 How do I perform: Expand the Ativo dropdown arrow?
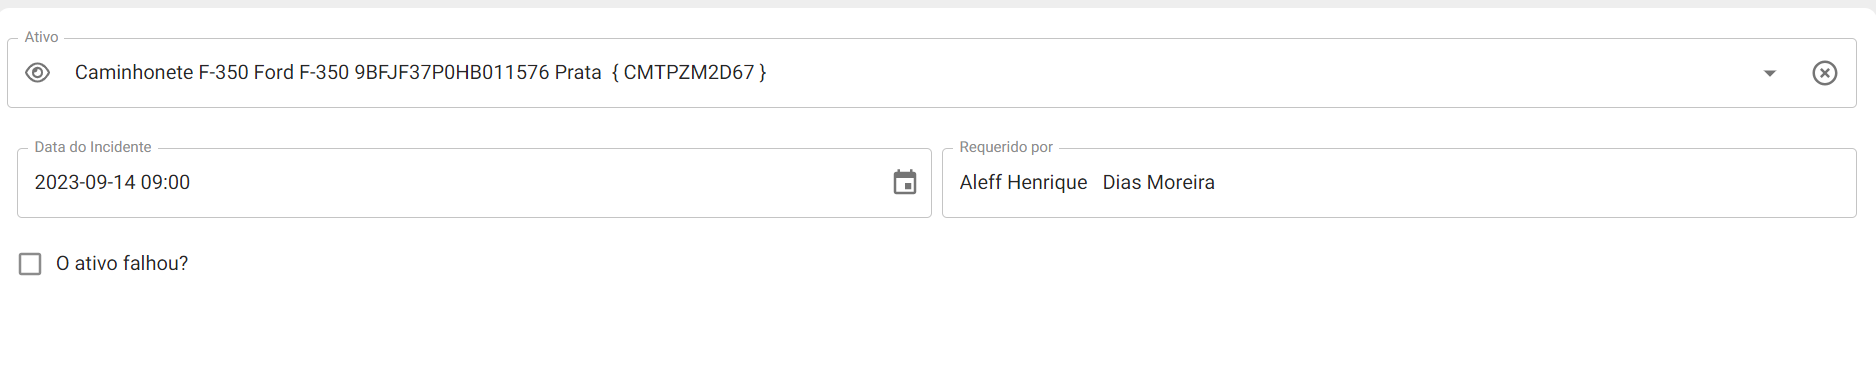[1769, 73]
